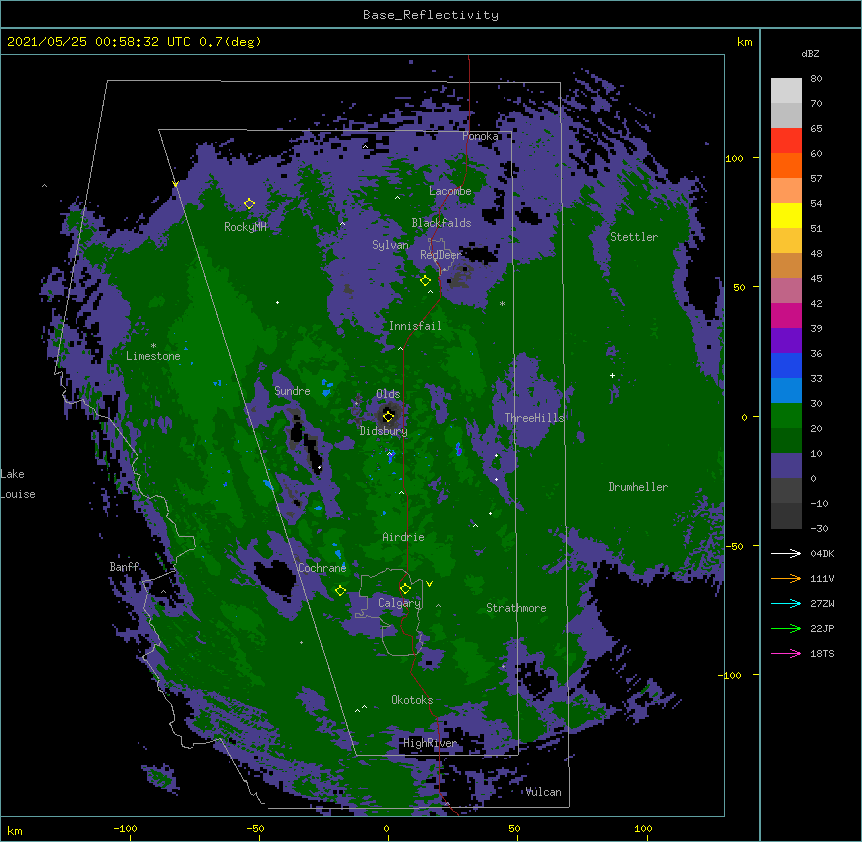
Task: Click the Innisfail town label
Action: tap(415, 326)
